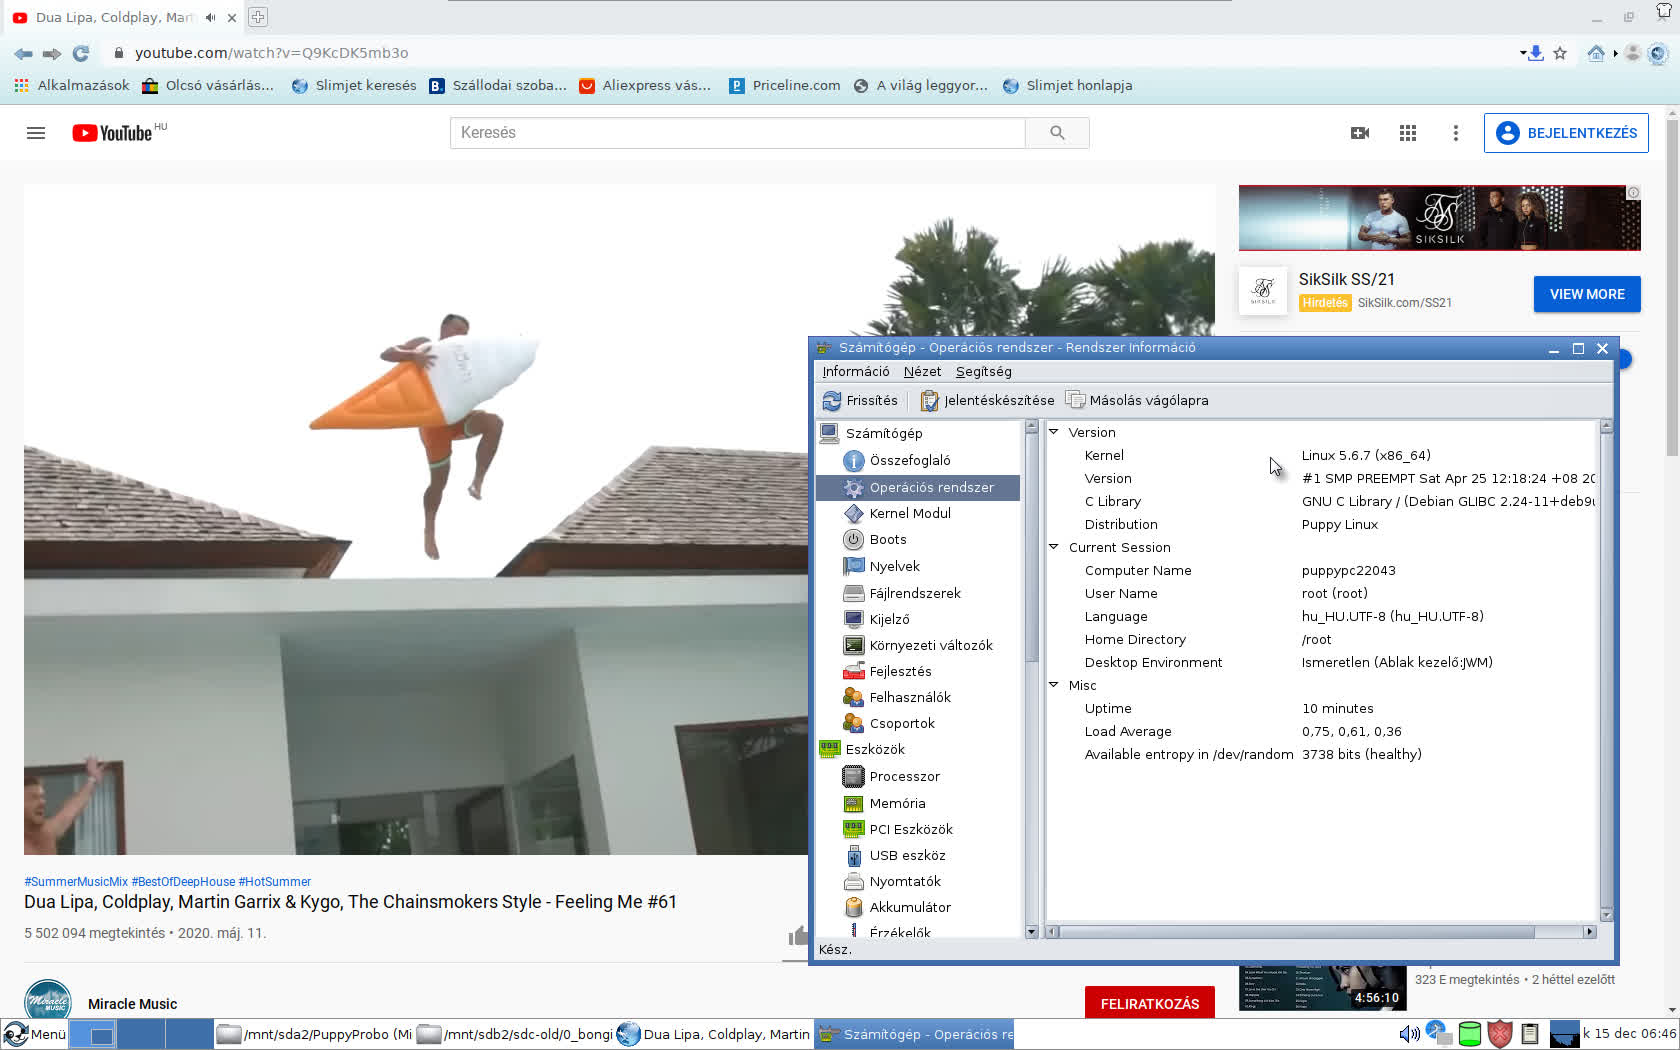Click the Eszközök tree category

pyautogui.click(x=874, y=749)
